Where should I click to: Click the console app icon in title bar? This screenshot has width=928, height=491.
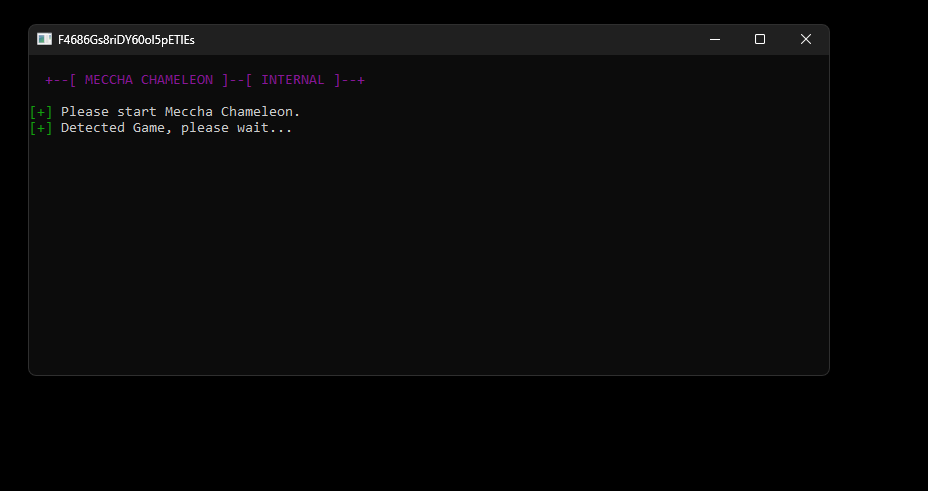click(x=44, y=39)
